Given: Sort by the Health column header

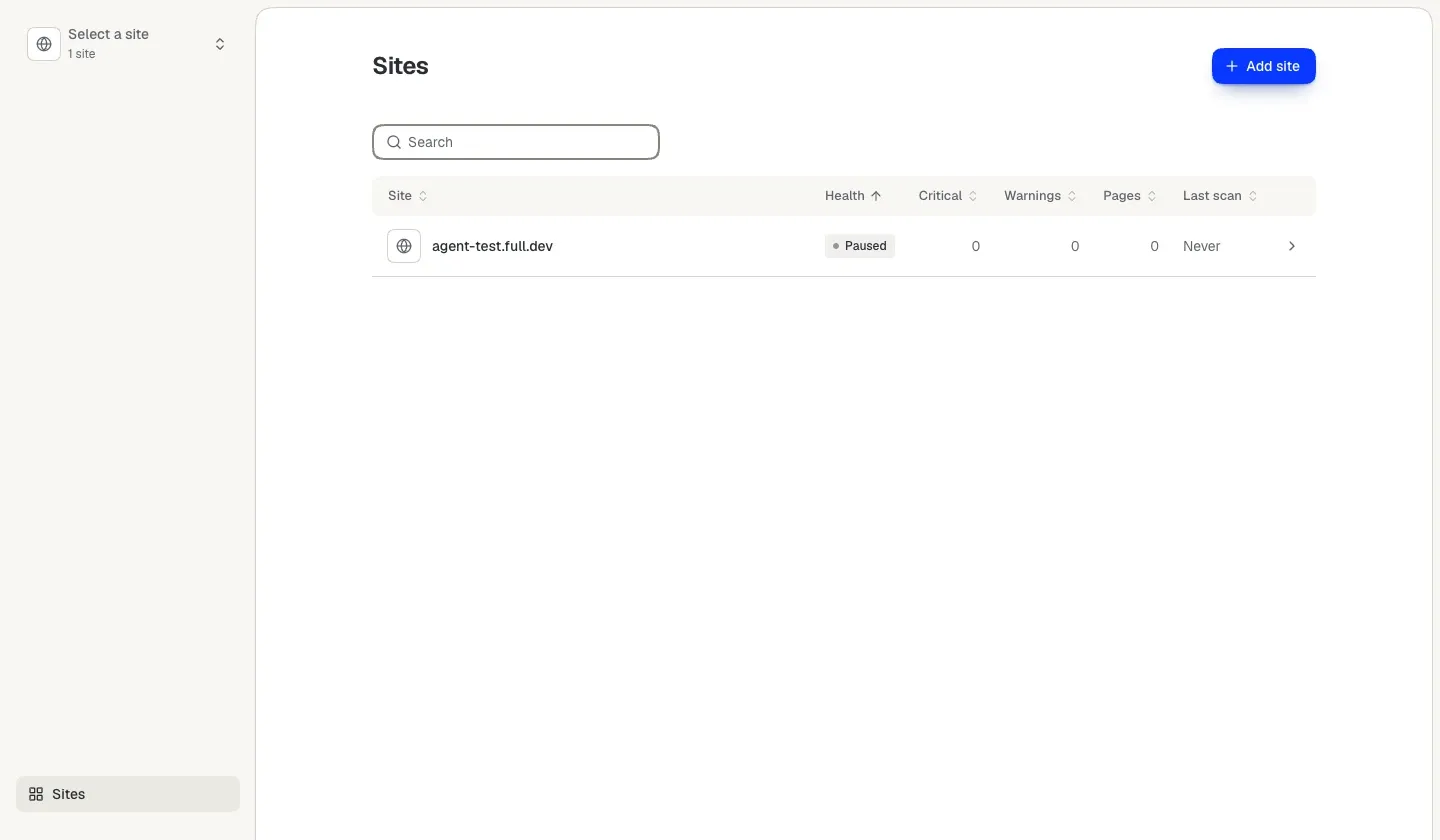Looking at the screenshot, I should 854,196.
